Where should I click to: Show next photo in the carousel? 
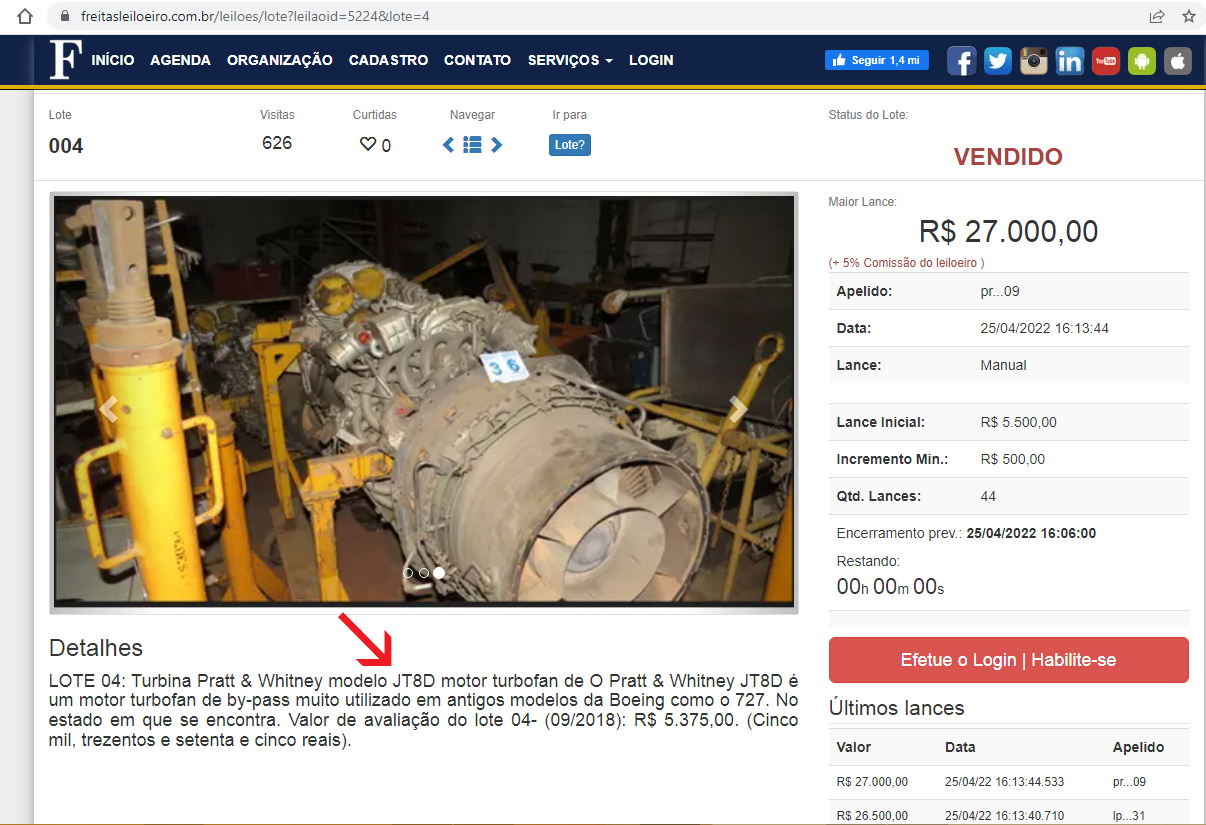[738, 409]
